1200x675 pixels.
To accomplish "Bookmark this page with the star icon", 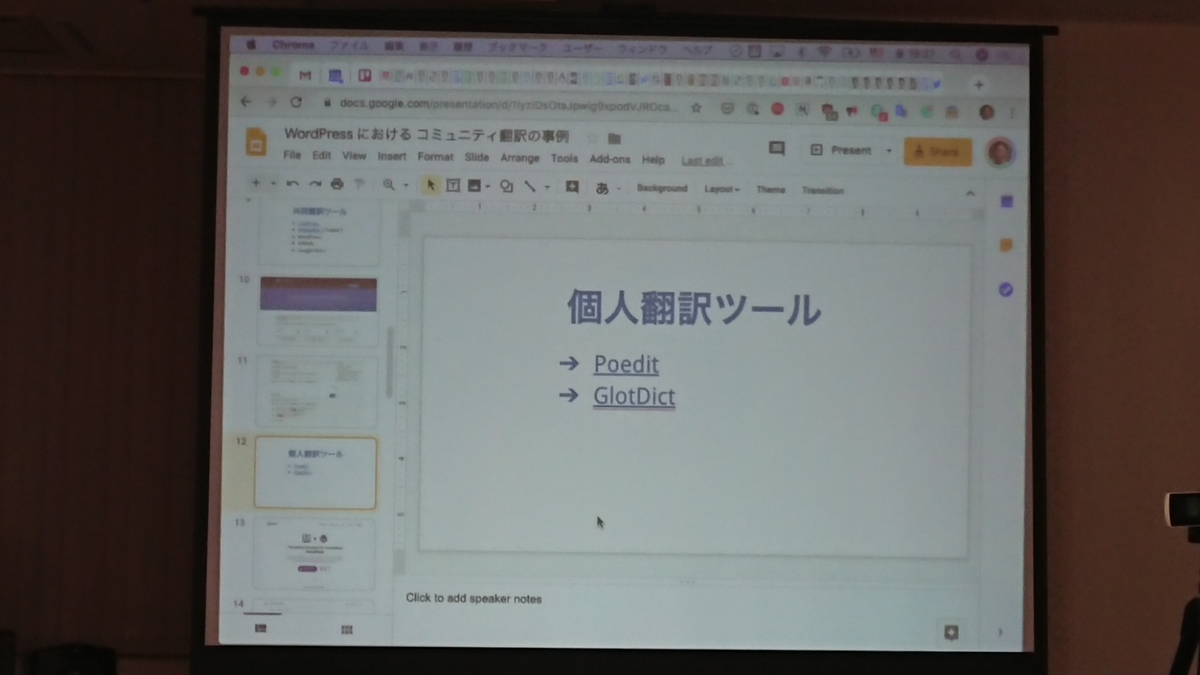I will pos(697,107).
